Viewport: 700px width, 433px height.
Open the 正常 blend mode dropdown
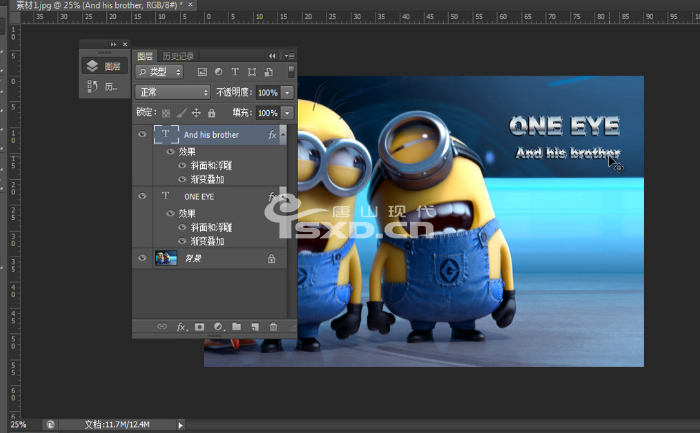click(172, 92)
